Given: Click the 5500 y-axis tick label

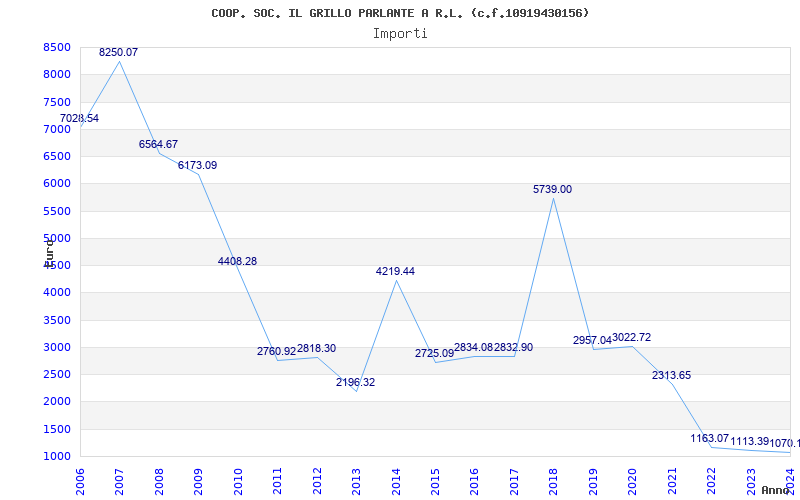Looking at the screenshot, I should (57, 211).
